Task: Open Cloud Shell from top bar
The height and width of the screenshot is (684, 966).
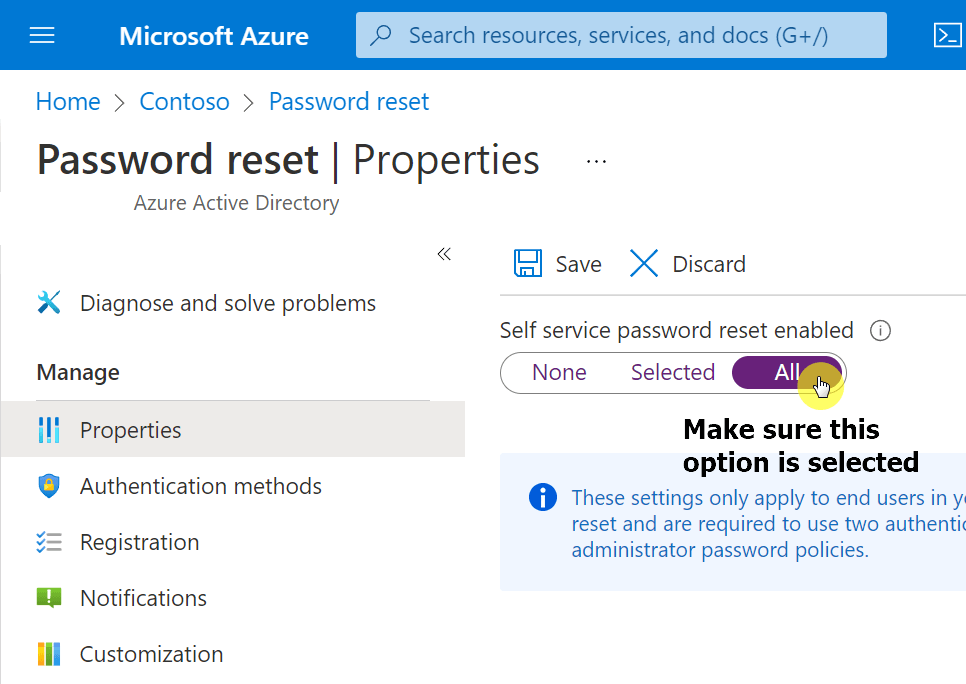Action: click(x=947, y=35)
